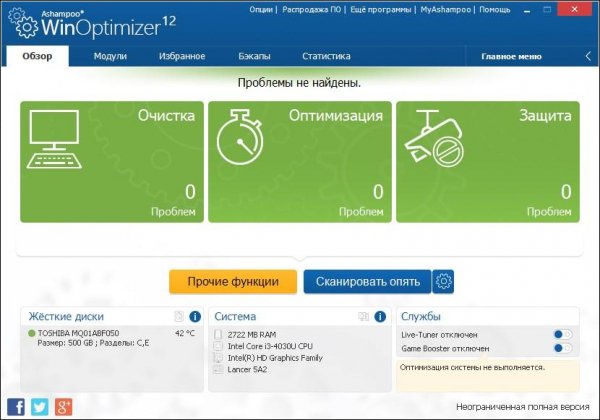This screenshot has height=420, width=600.
Task: Open the Помощь menu
Action: [x=495, y=10]
